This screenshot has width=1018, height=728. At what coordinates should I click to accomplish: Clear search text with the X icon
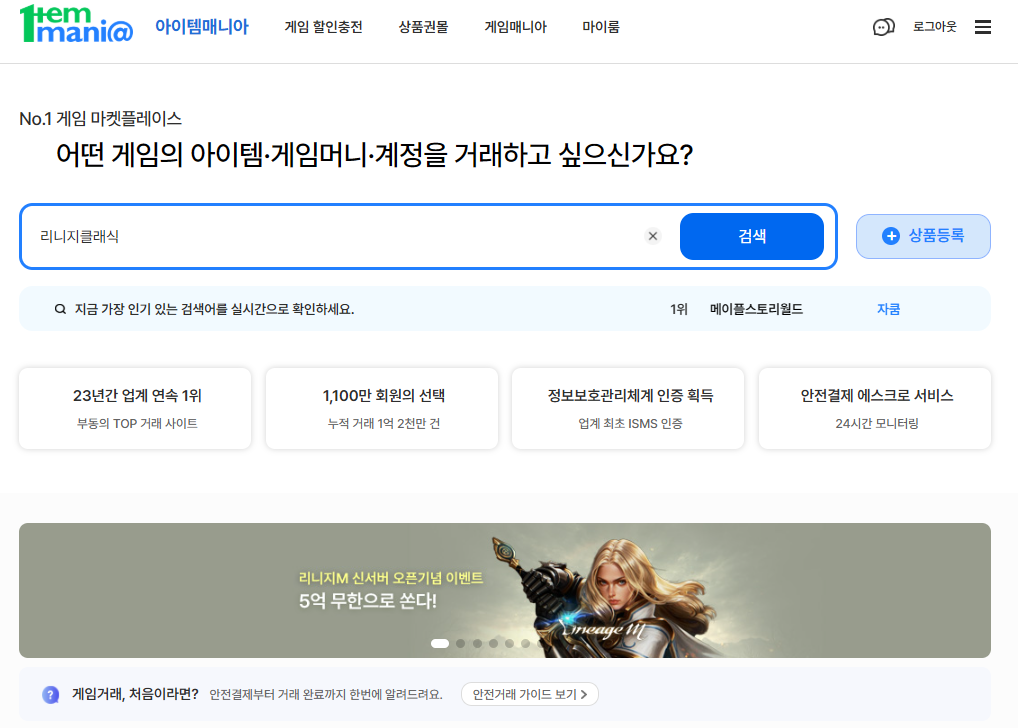[x=653, y=236]
